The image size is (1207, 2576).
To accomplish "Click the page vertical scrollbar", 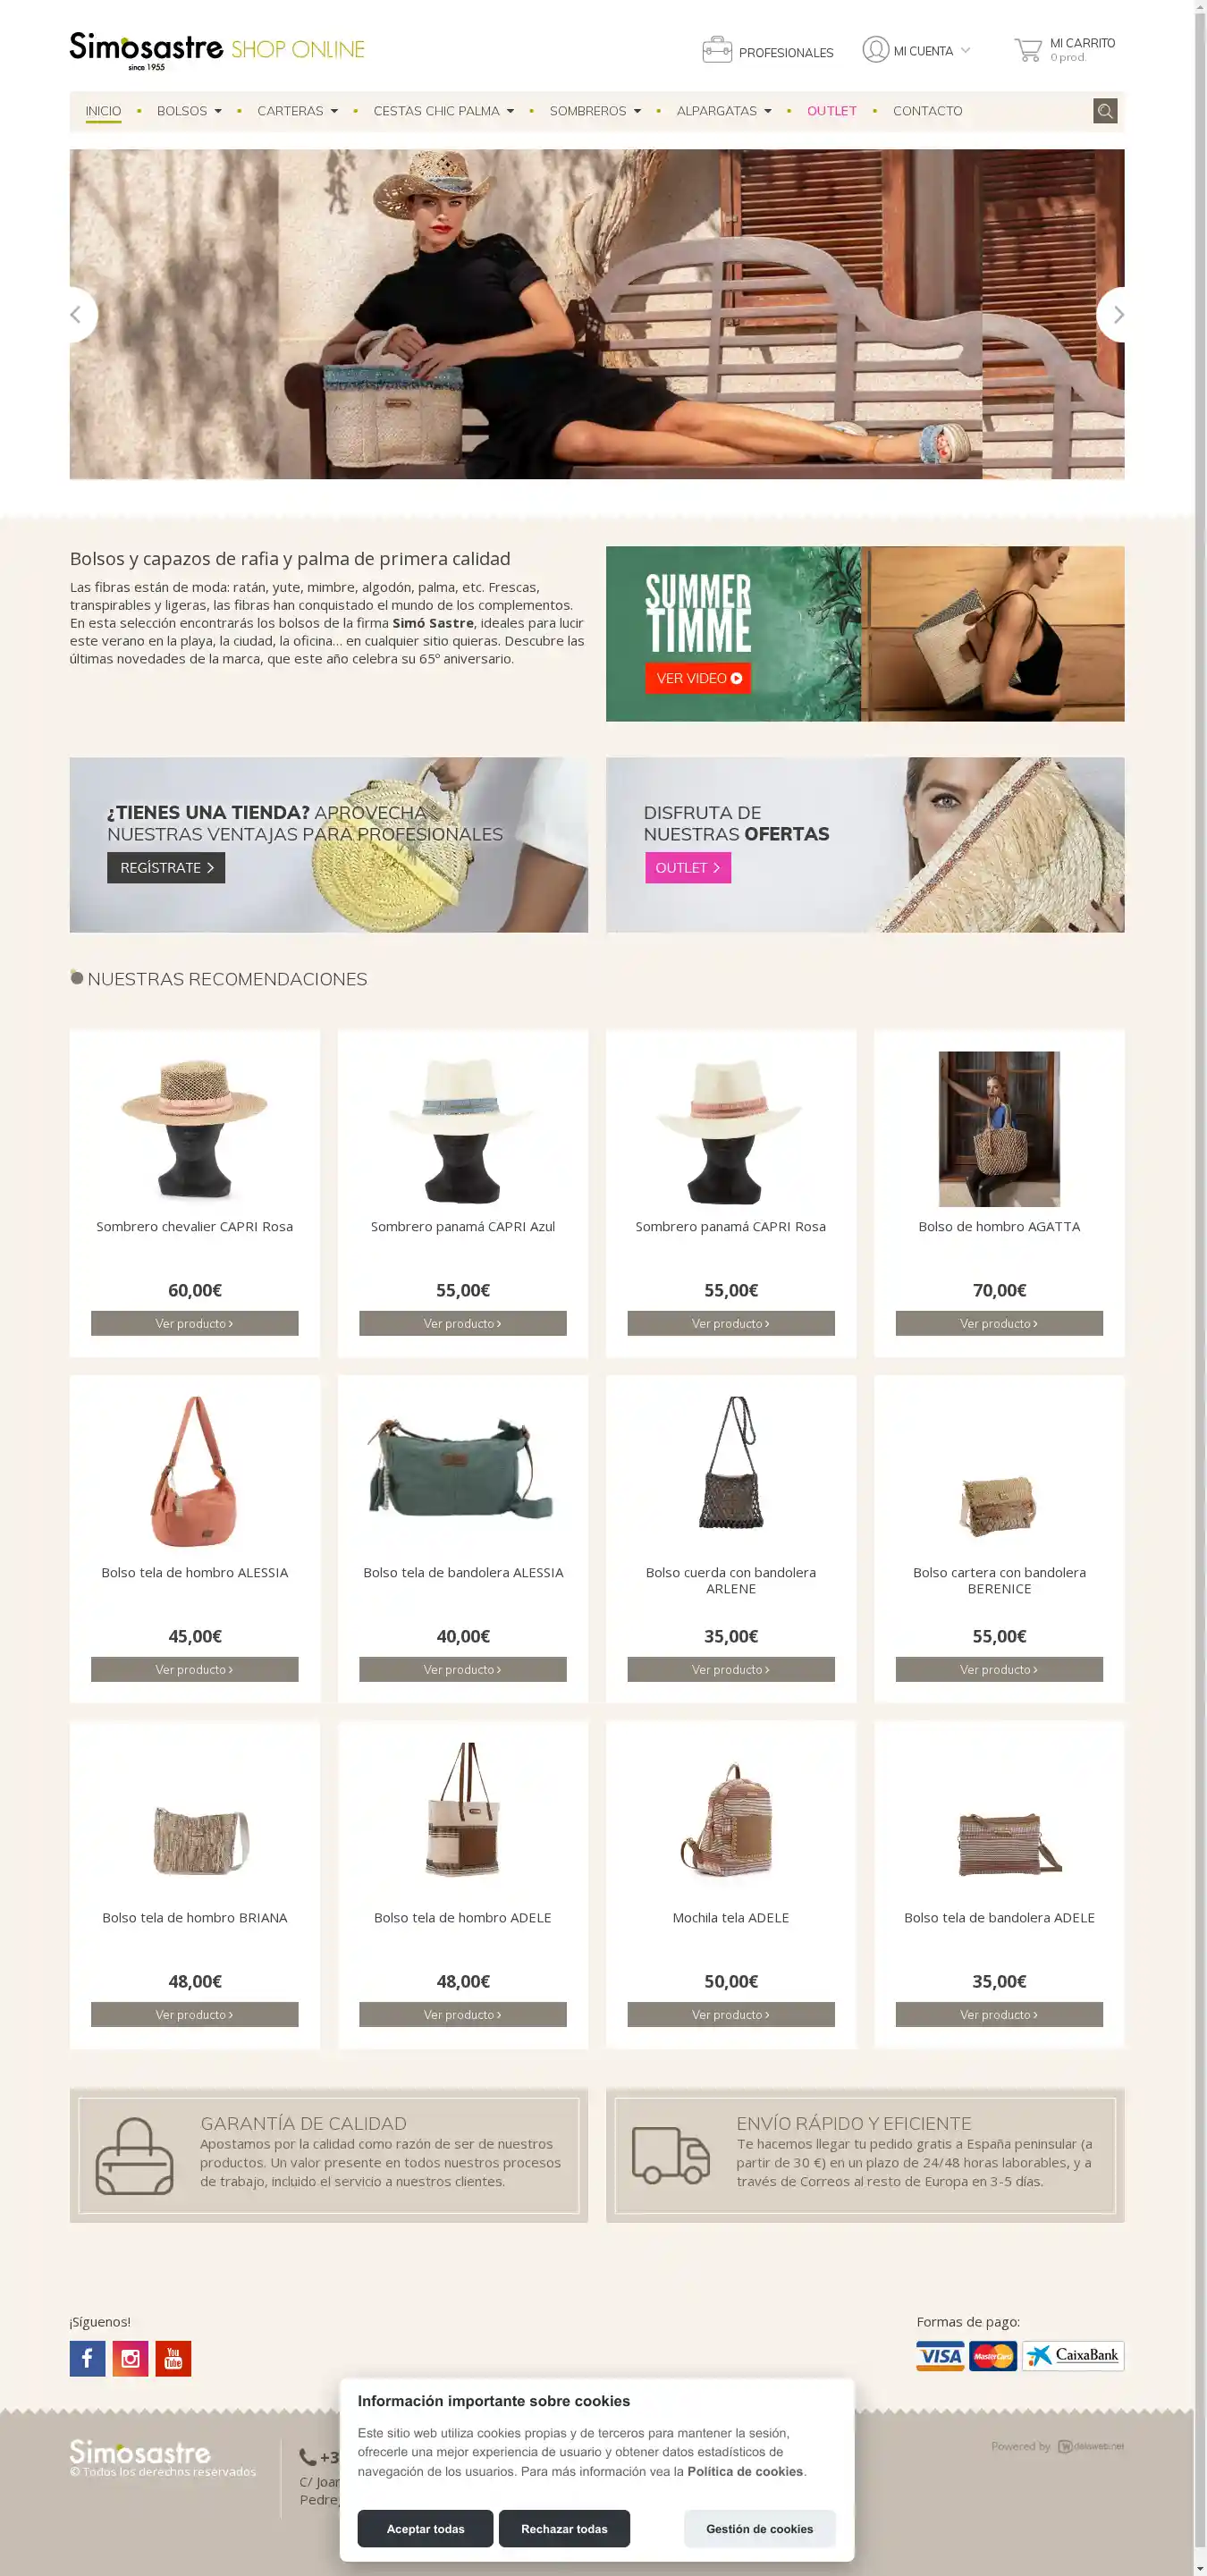I will point(1200,1288).
